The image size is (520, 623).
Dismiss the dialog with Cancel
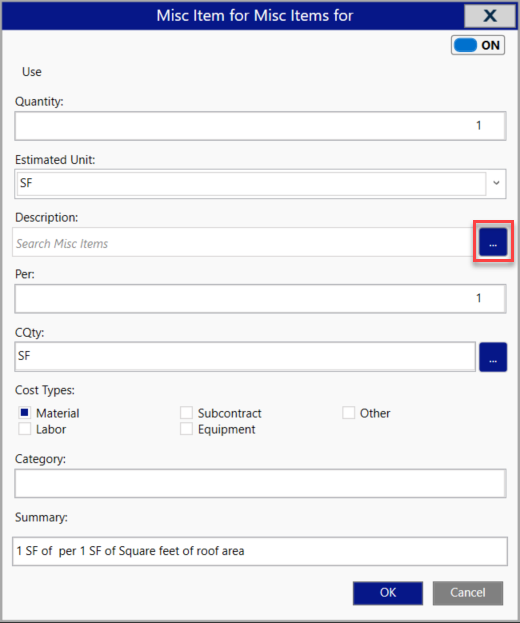468,593
